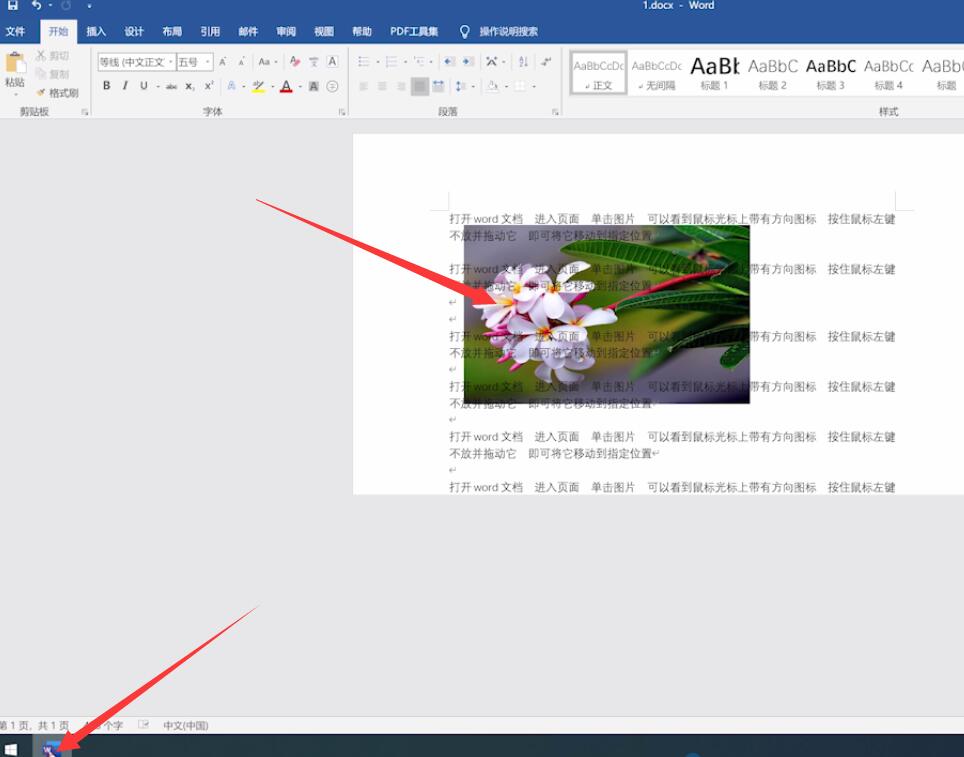Expand the Font group dialog launcher
The image size is (964, 757).
342,112
